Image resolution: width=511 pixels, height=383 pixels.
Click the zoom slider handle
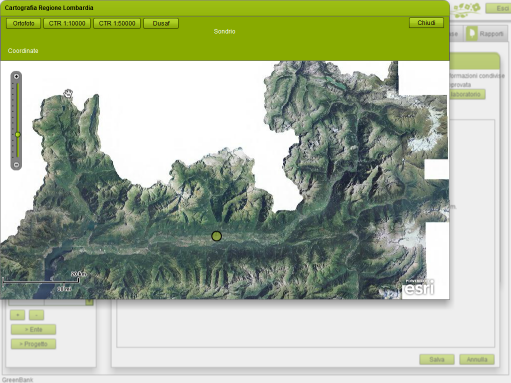(18, 134)
